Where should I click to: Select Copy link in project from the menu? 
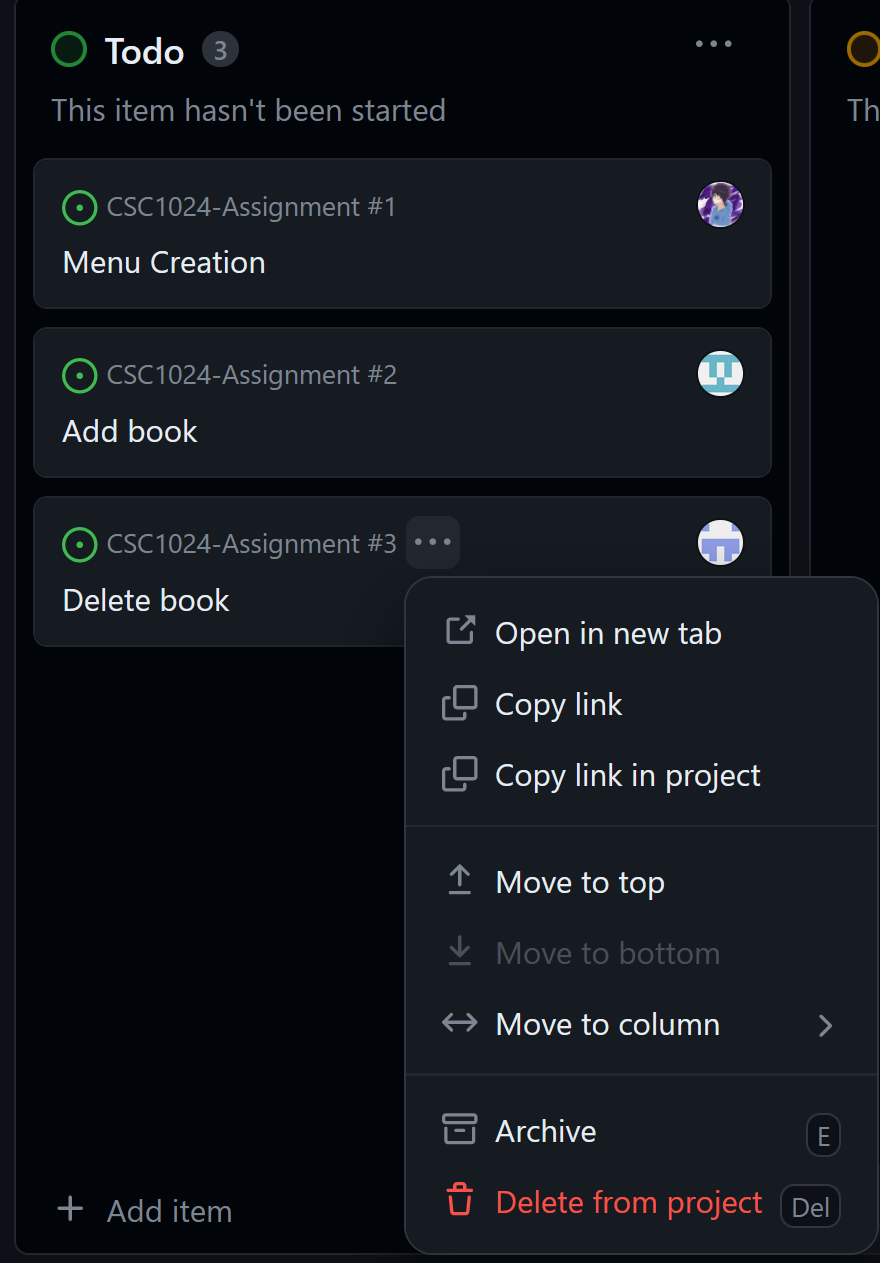[627, 774]
